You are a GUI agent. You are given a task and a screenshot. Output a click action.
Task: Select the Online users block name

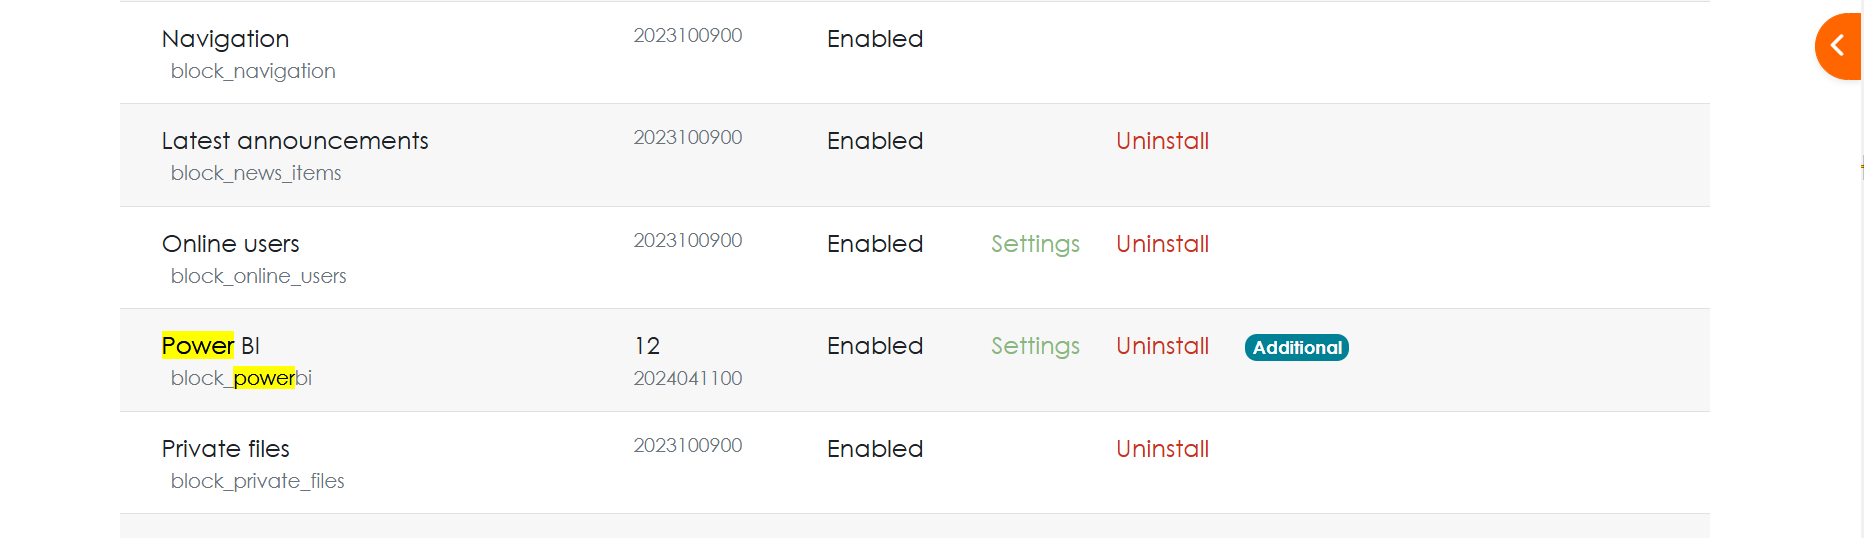(x=230, y=244)
